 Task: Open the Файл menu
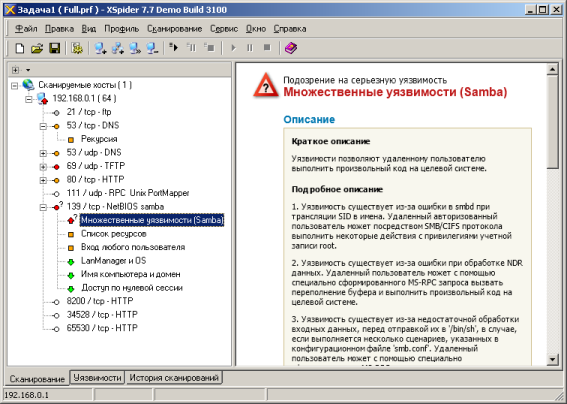26,29
